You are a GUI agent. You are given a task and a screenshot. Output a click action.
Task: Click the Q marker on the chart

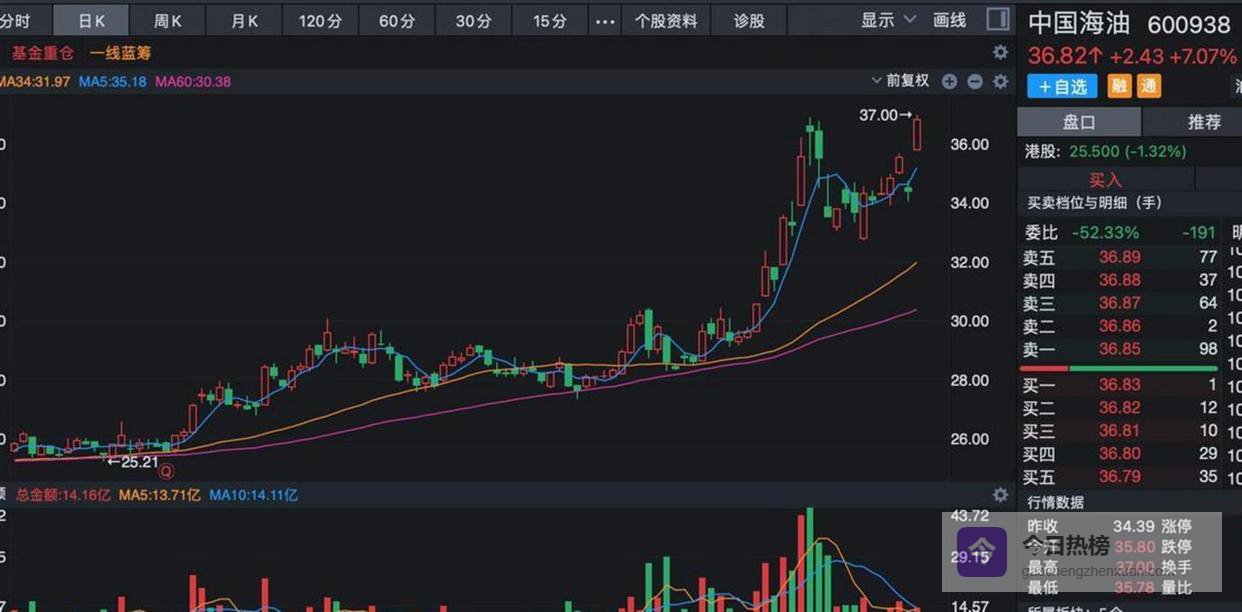click(167, 471)
